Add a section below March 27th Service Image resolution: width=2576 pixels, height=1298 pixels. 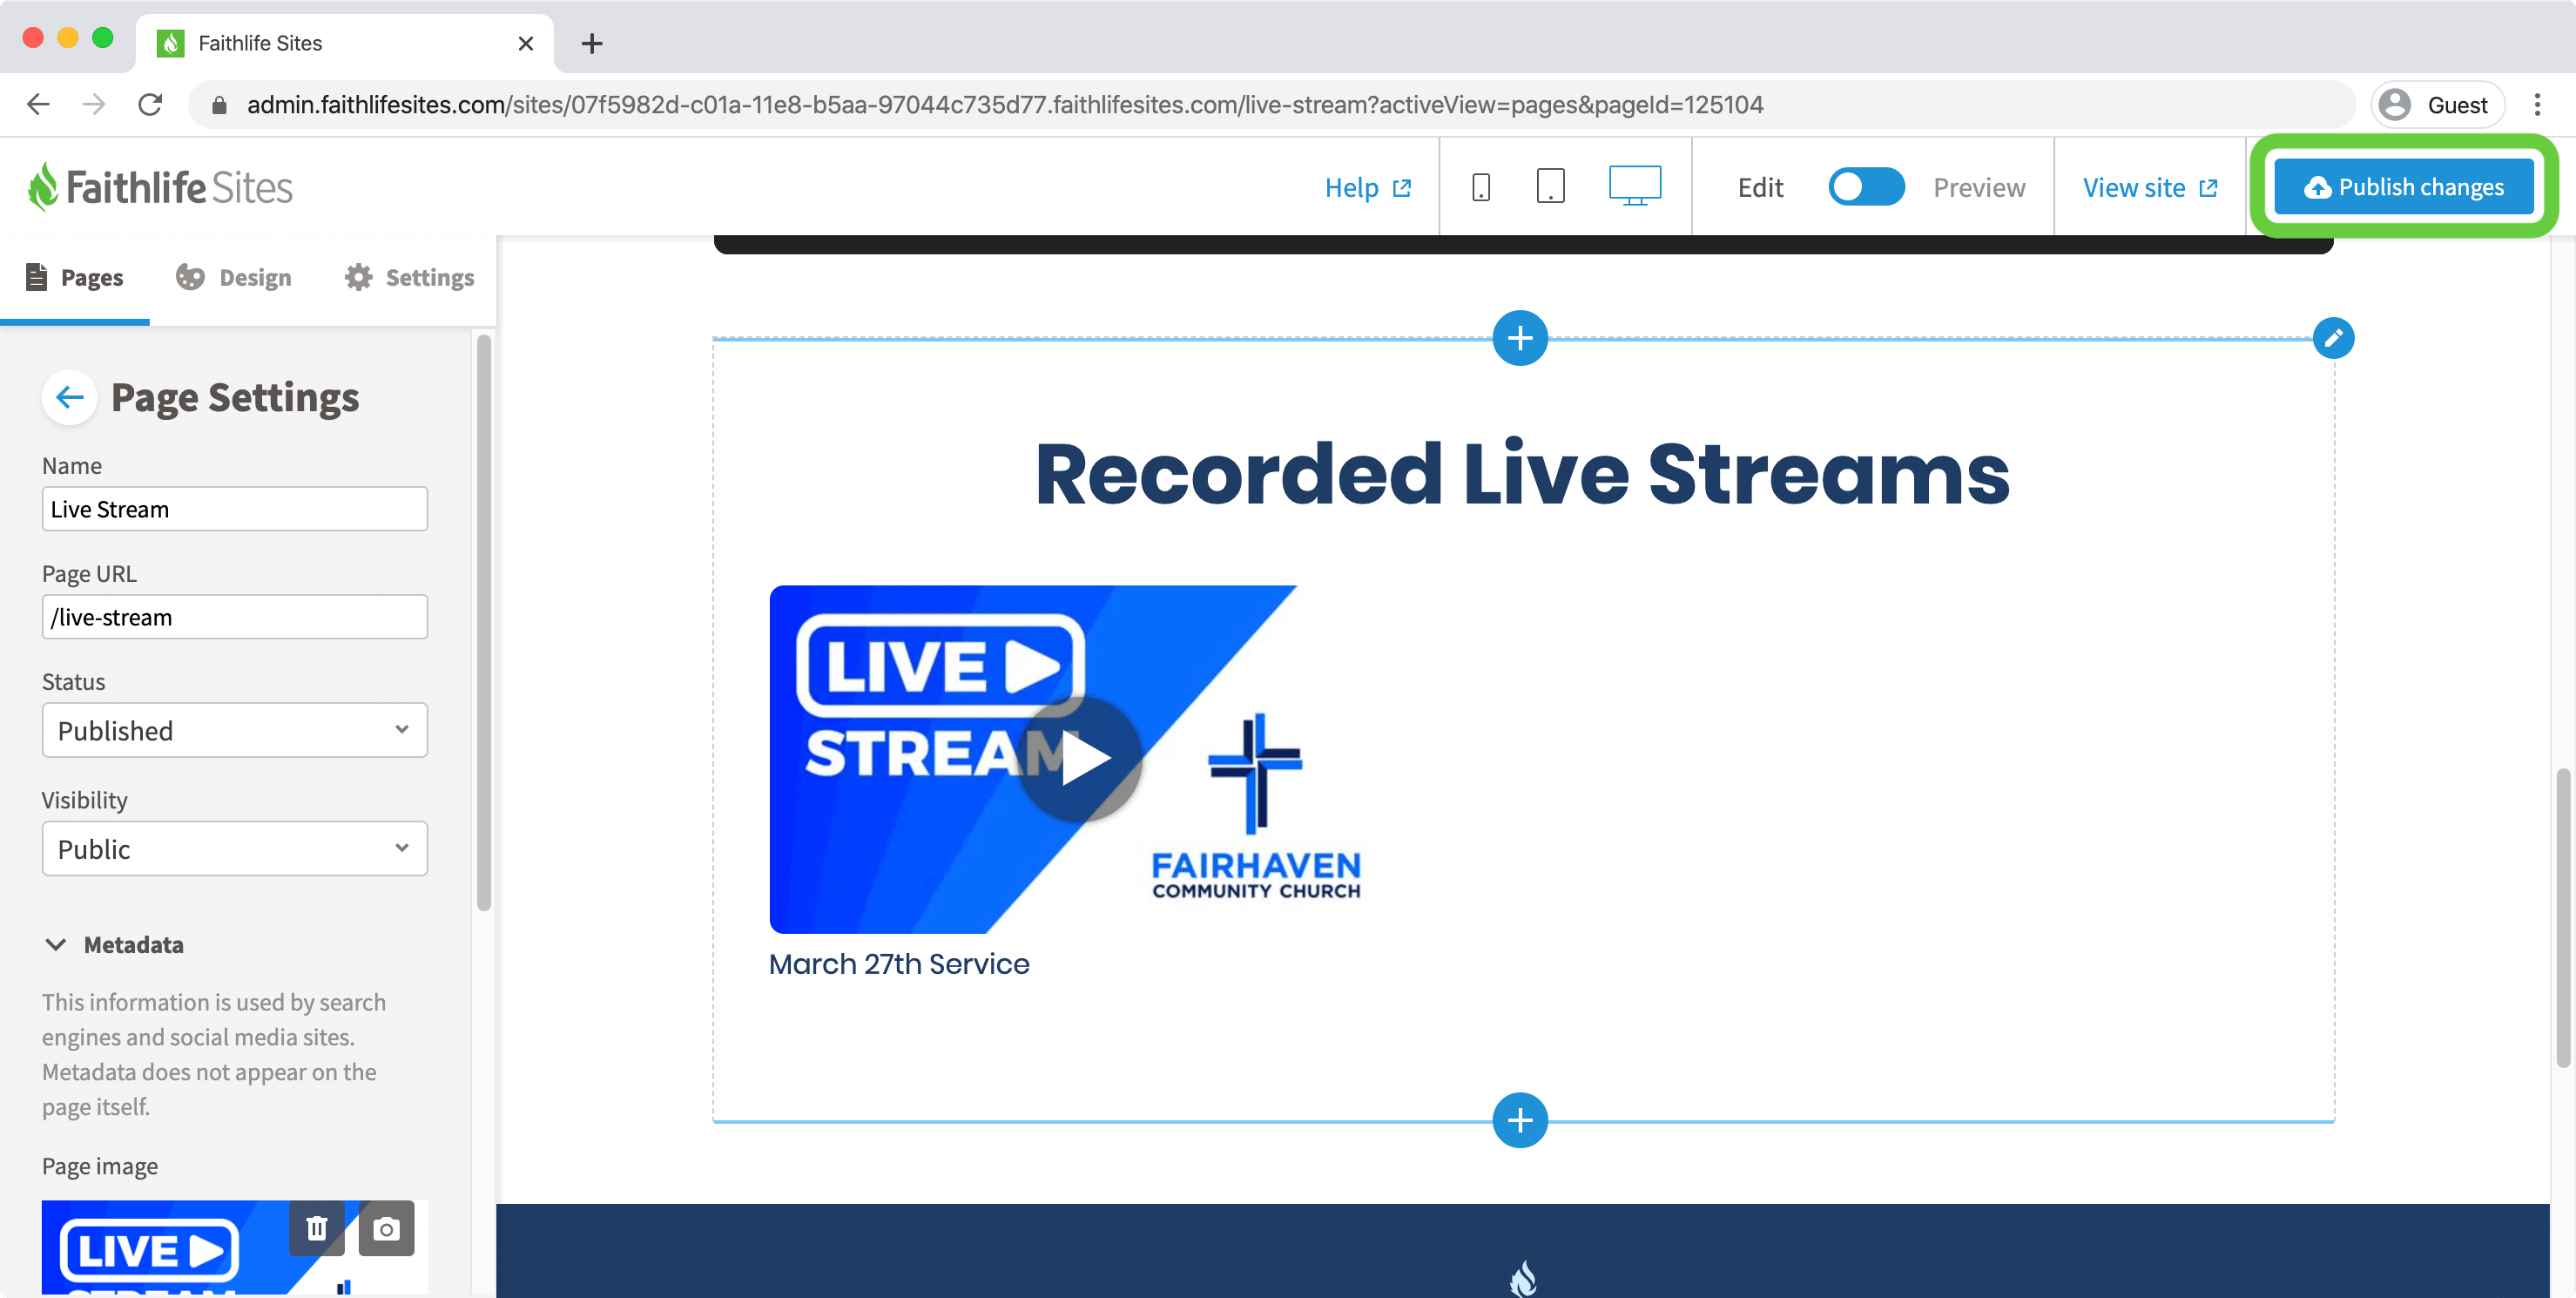(x=1520, y=1120)
